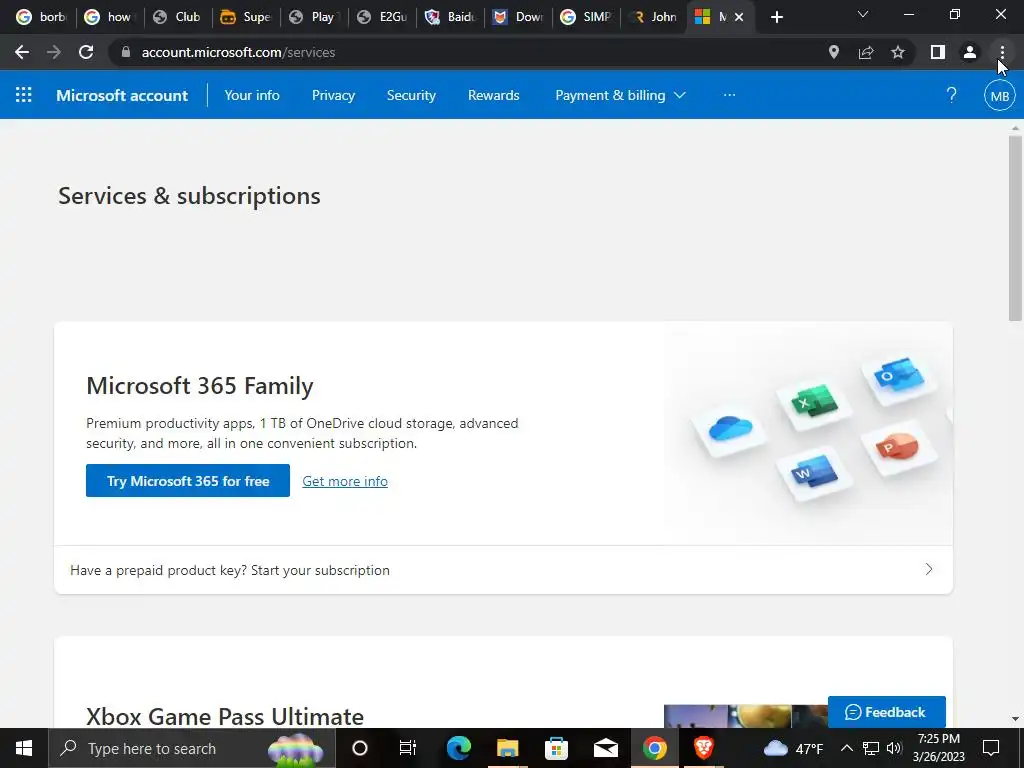The image size is (1024, 768).
Task: Go to Microsoft account home
Action: 122,95
